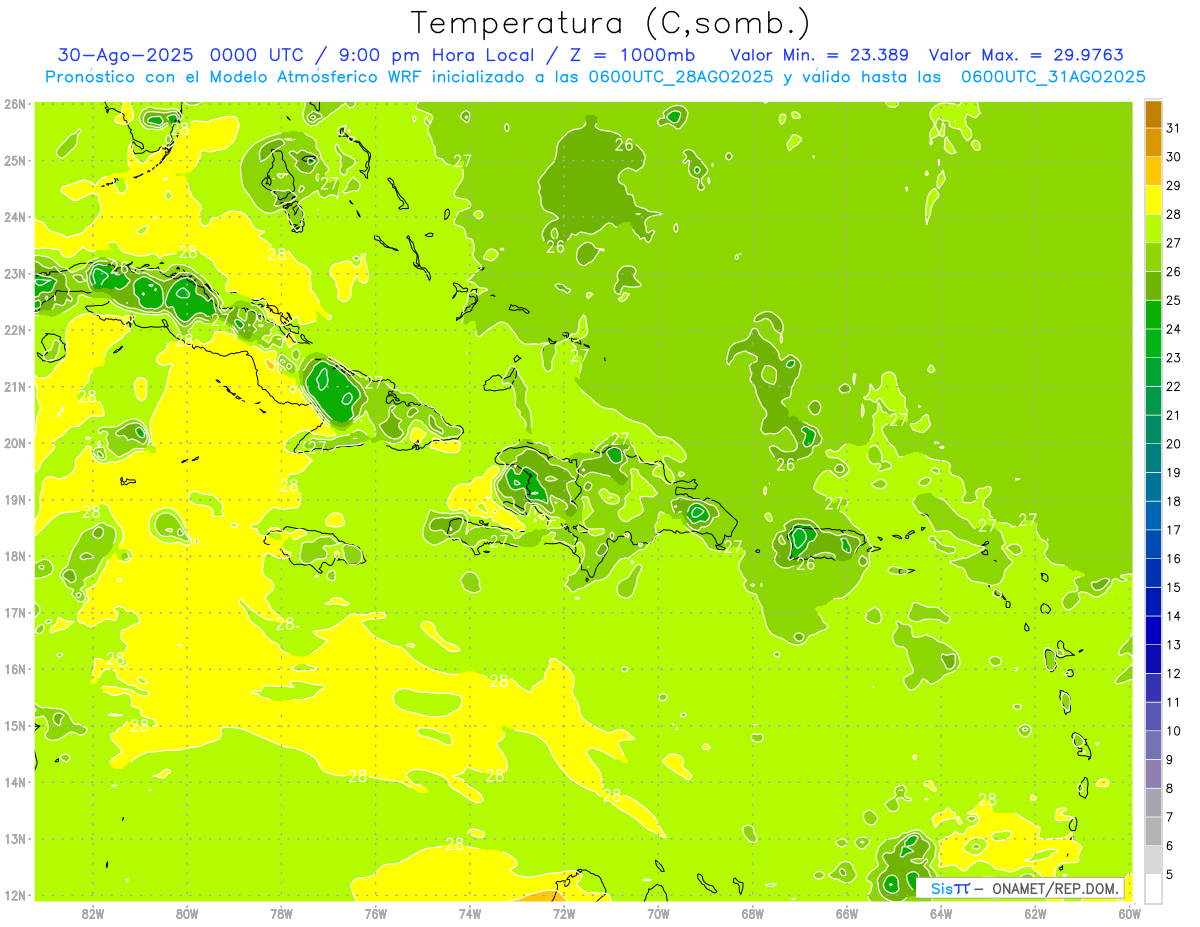Click the color bar label 31
1200x927 pixels.
click(x=1174, y=128)
